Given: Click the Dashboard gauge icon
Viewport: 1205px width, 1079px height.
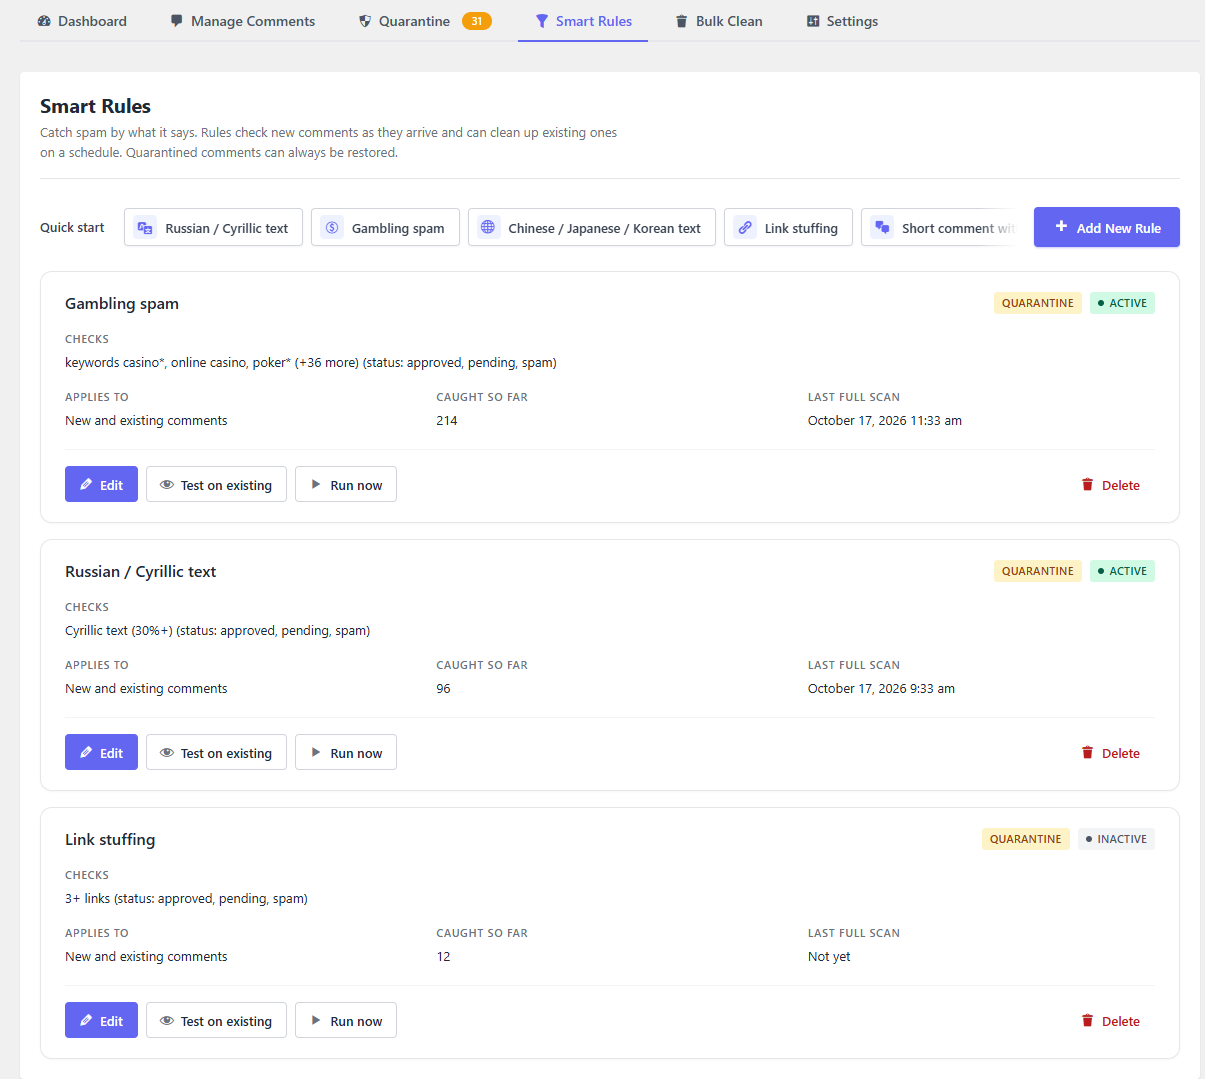Looking at the screenshot, I should coord(44,21).
